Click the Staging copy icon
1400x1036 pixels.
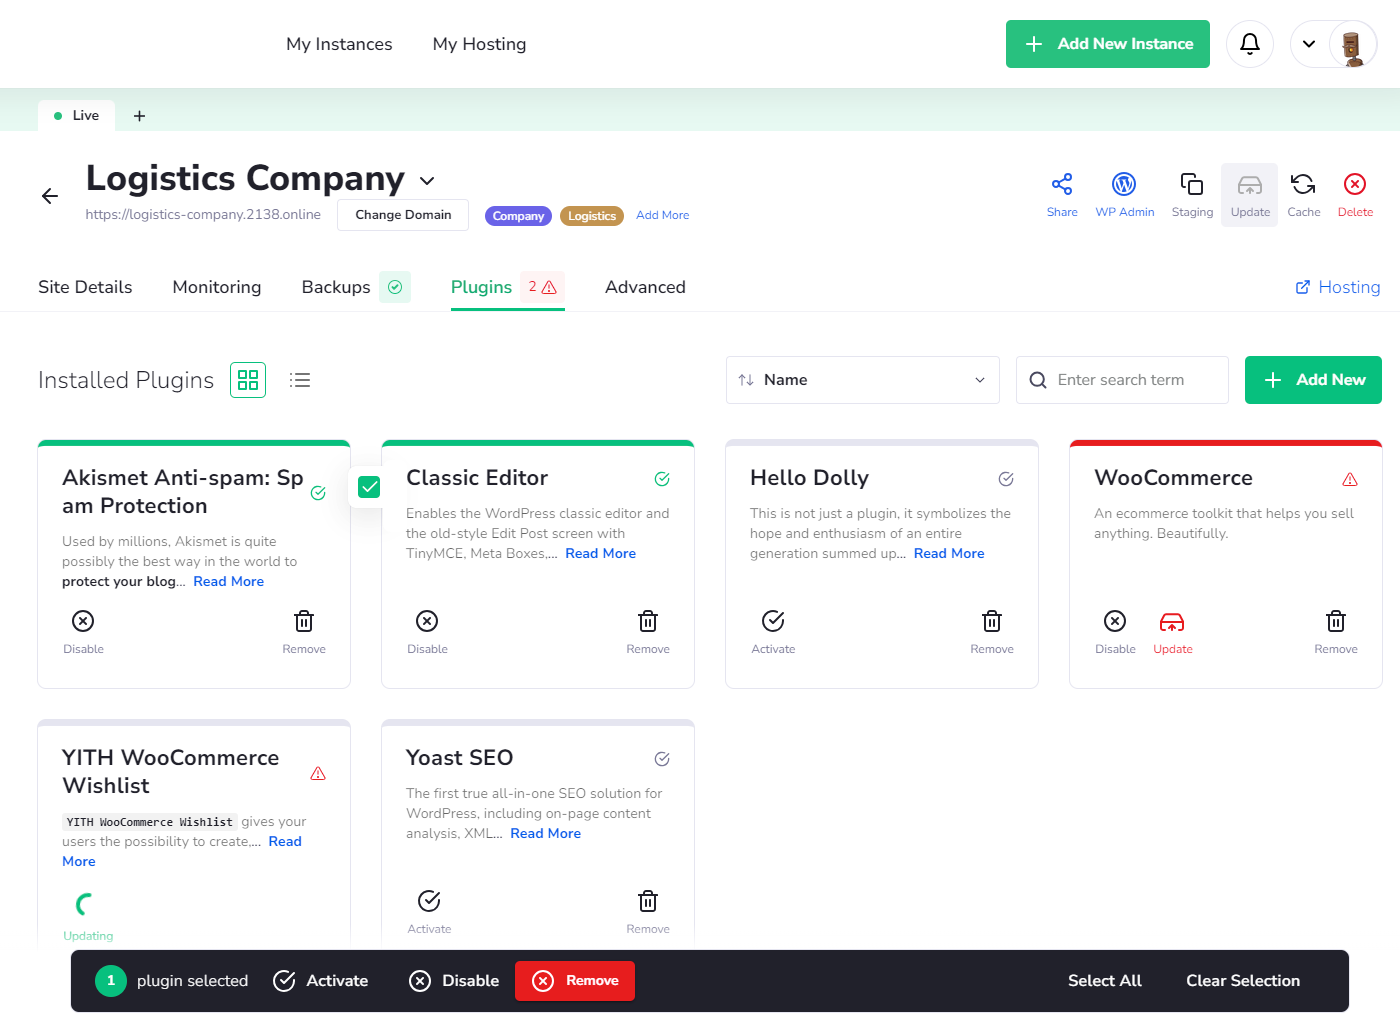click(x=1192, y=185)
